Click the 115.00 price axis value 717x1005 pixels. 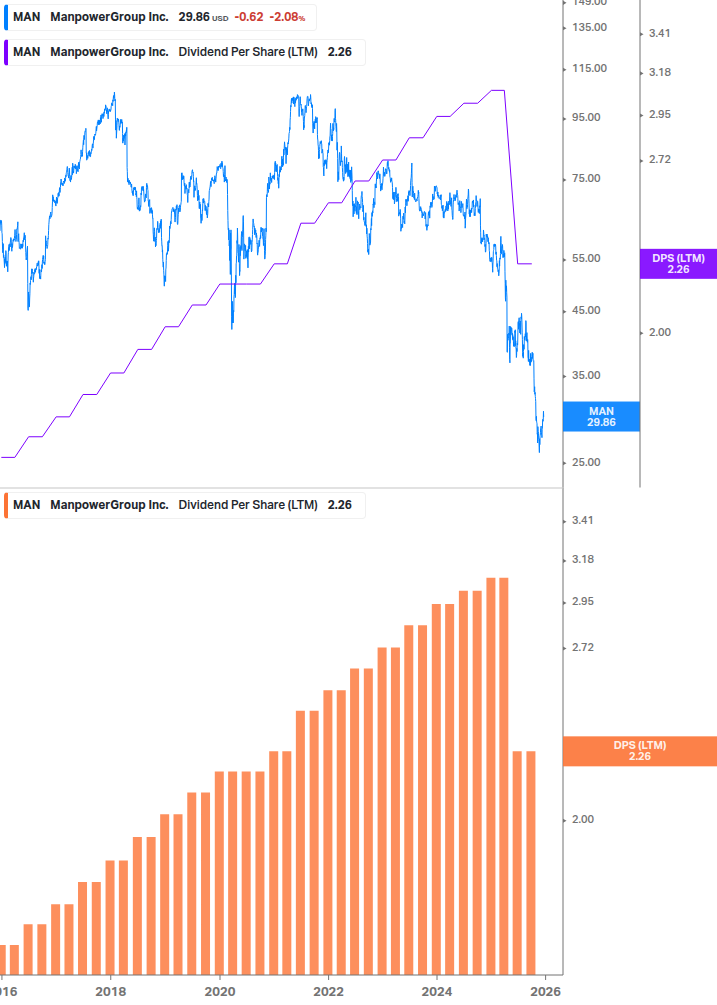589,69
